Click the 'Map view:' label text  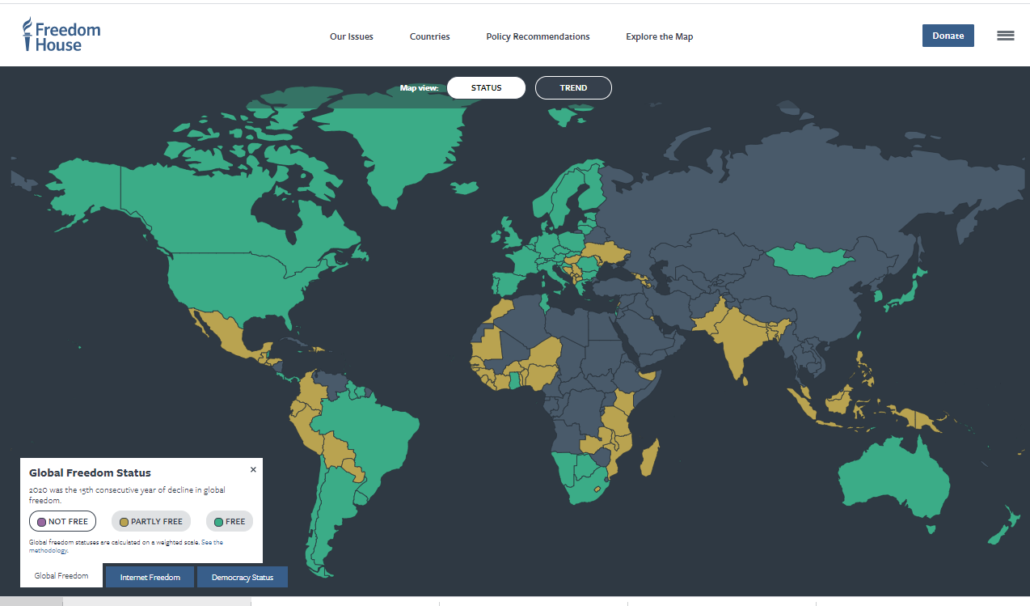pyautogui.click(x=419, y=88)
